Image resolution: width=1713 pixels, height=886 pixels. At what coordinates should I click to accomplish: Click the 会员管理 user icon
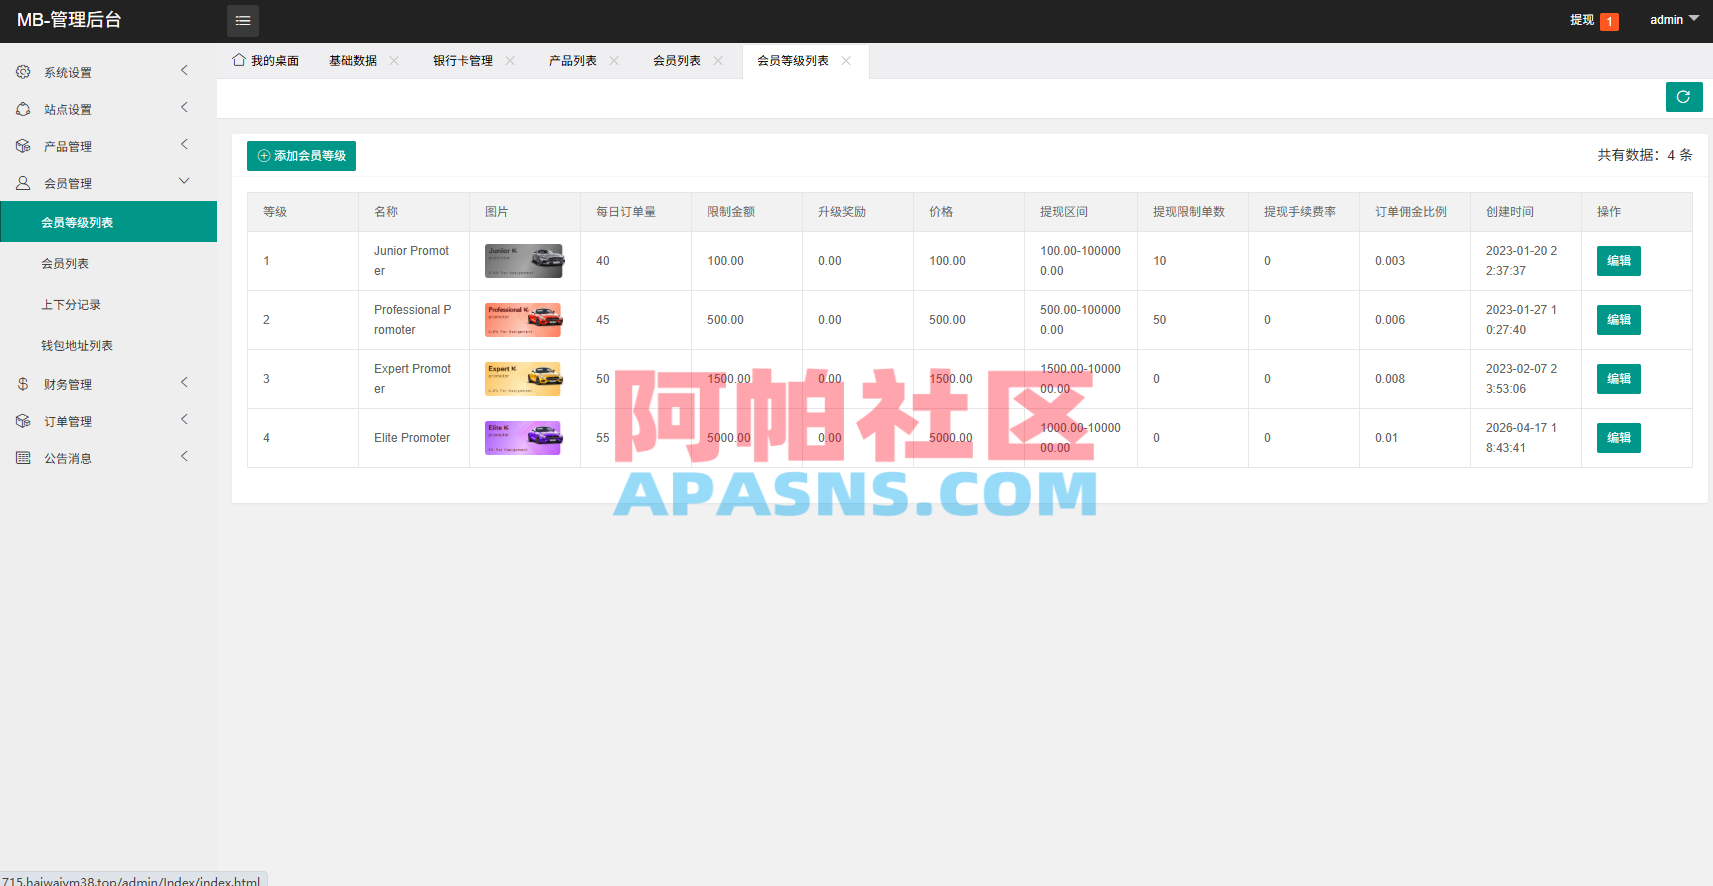coord(23,183)
